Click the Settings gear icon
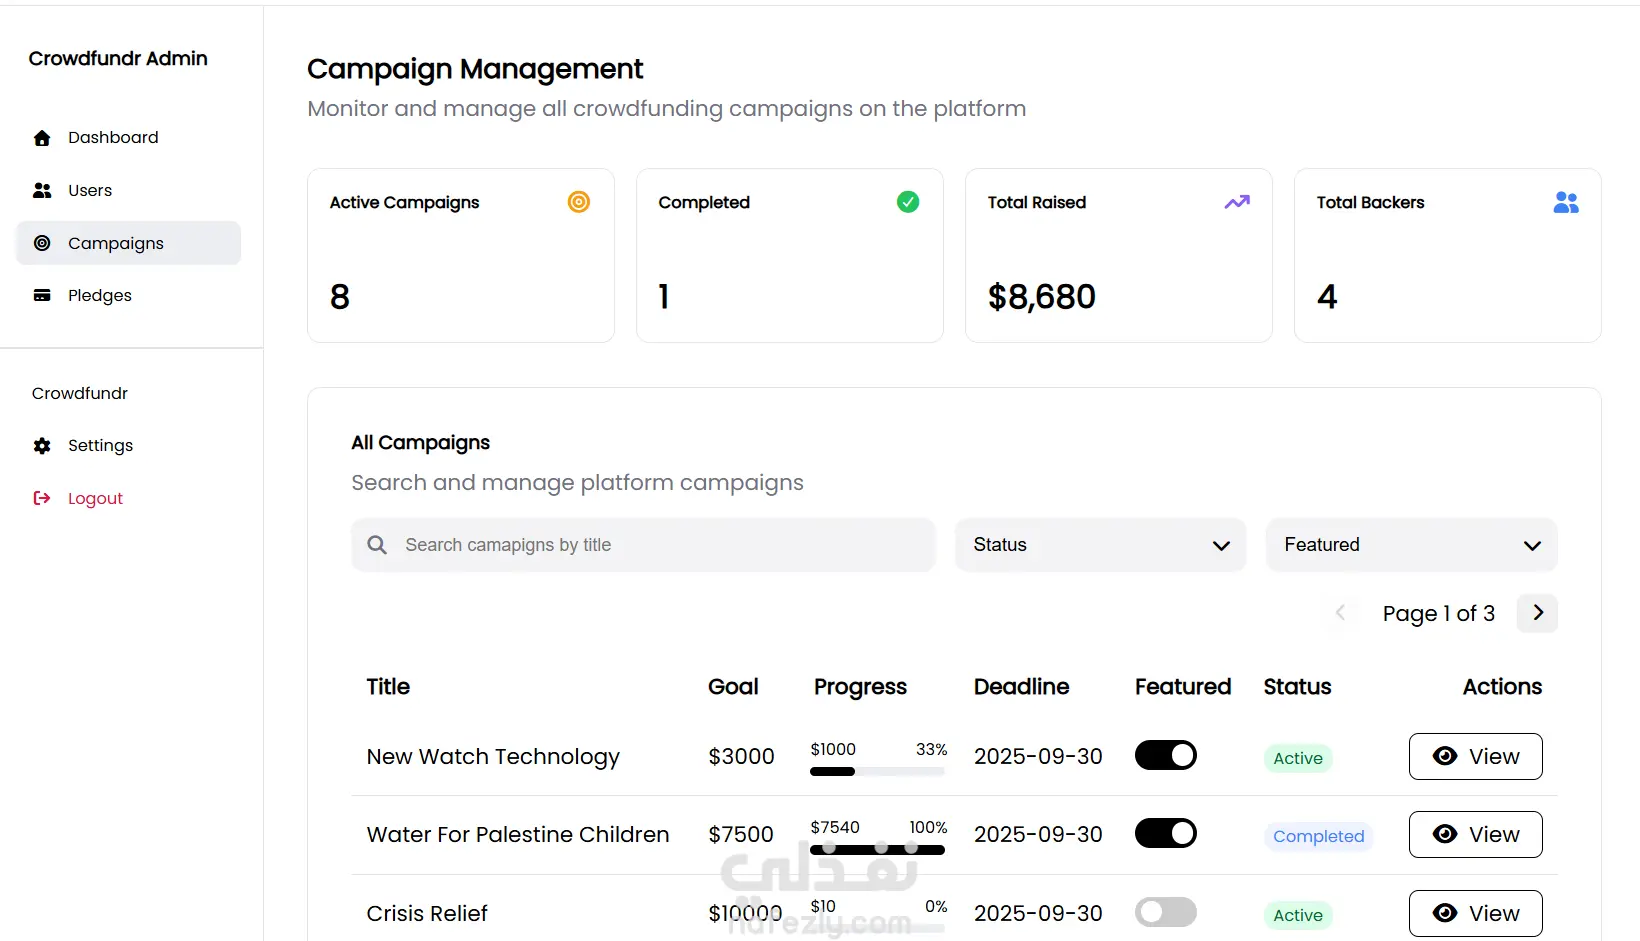1640x941 pixels. pos(42,446)
